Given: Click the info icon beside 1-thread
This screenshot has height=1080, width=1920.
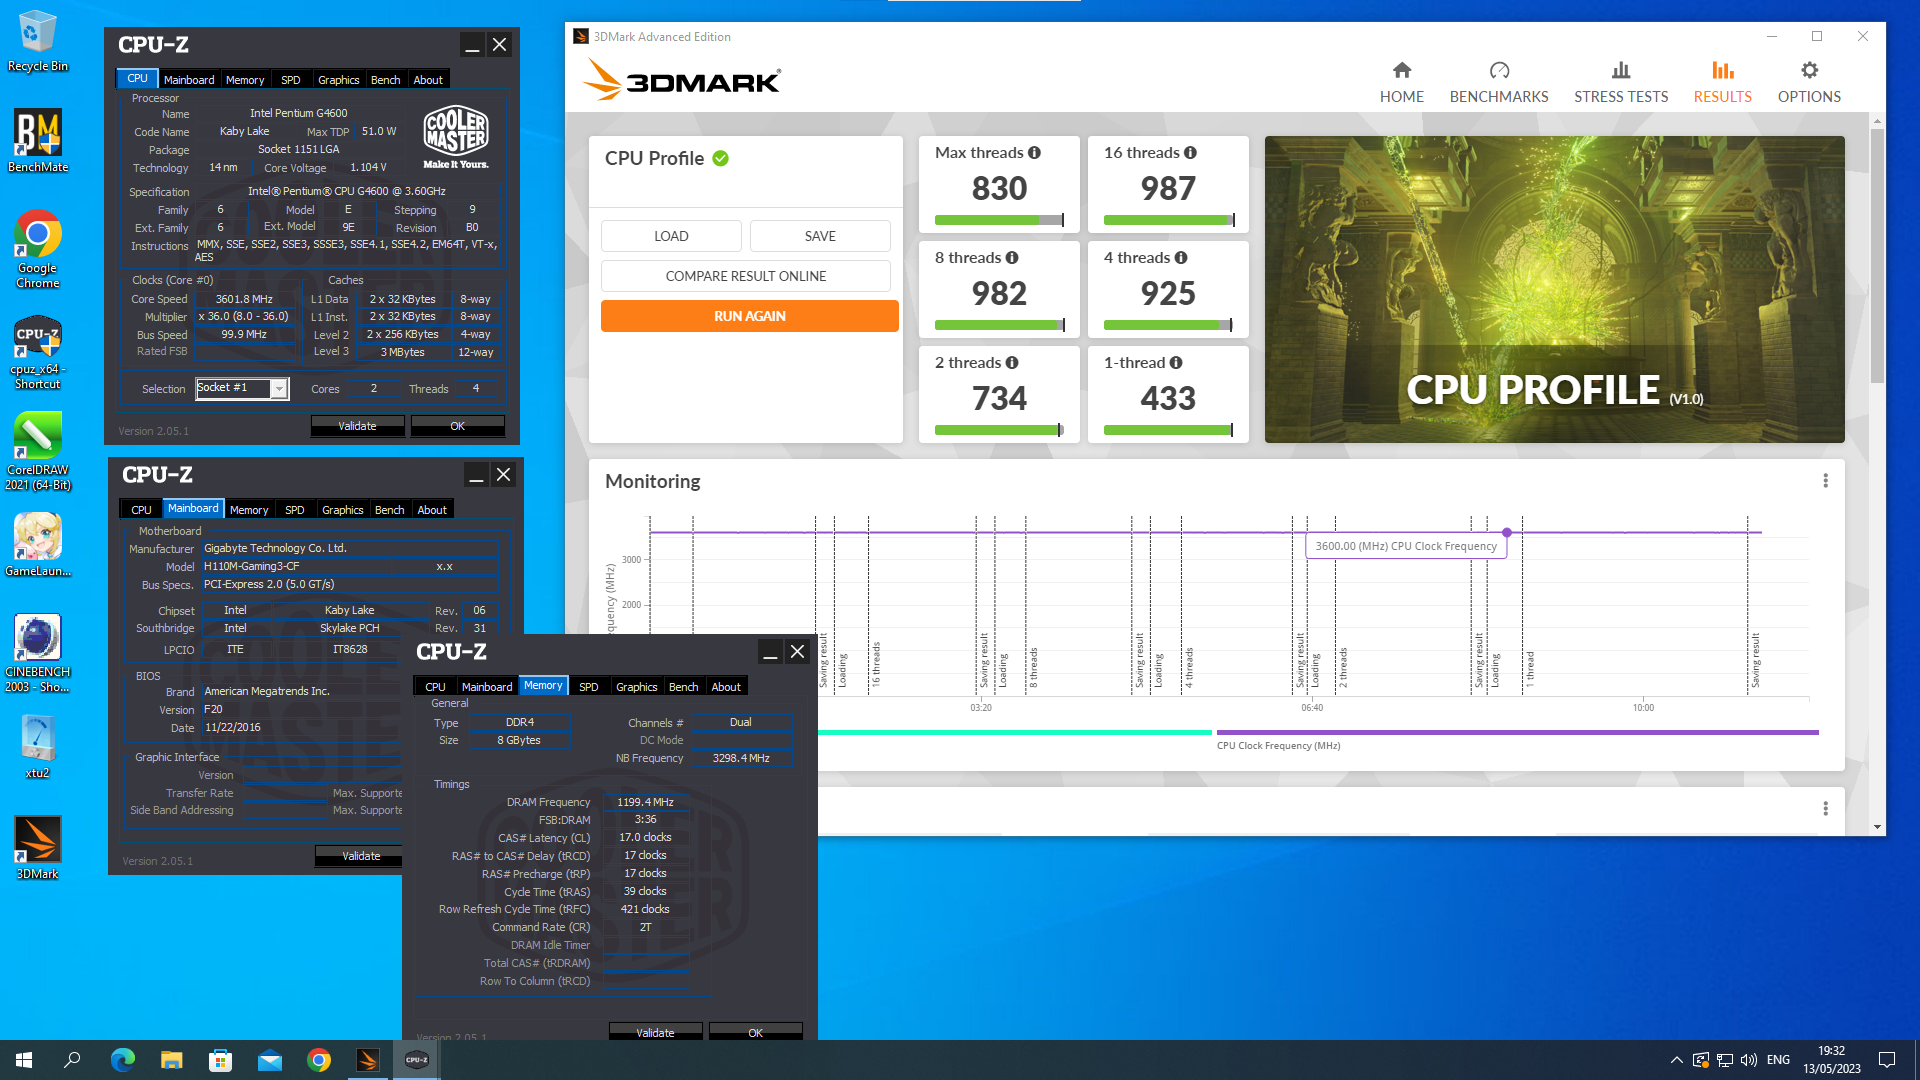Looking at the screenshot, I should 1176,363.
